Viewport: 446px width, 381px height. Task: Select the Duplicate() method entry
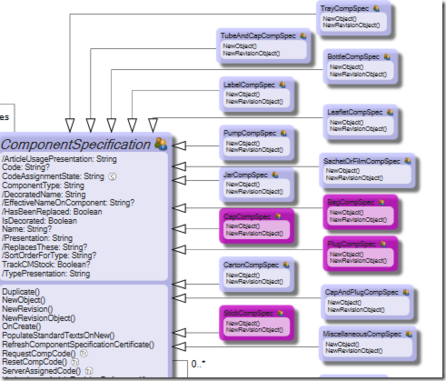coord(21,292)
